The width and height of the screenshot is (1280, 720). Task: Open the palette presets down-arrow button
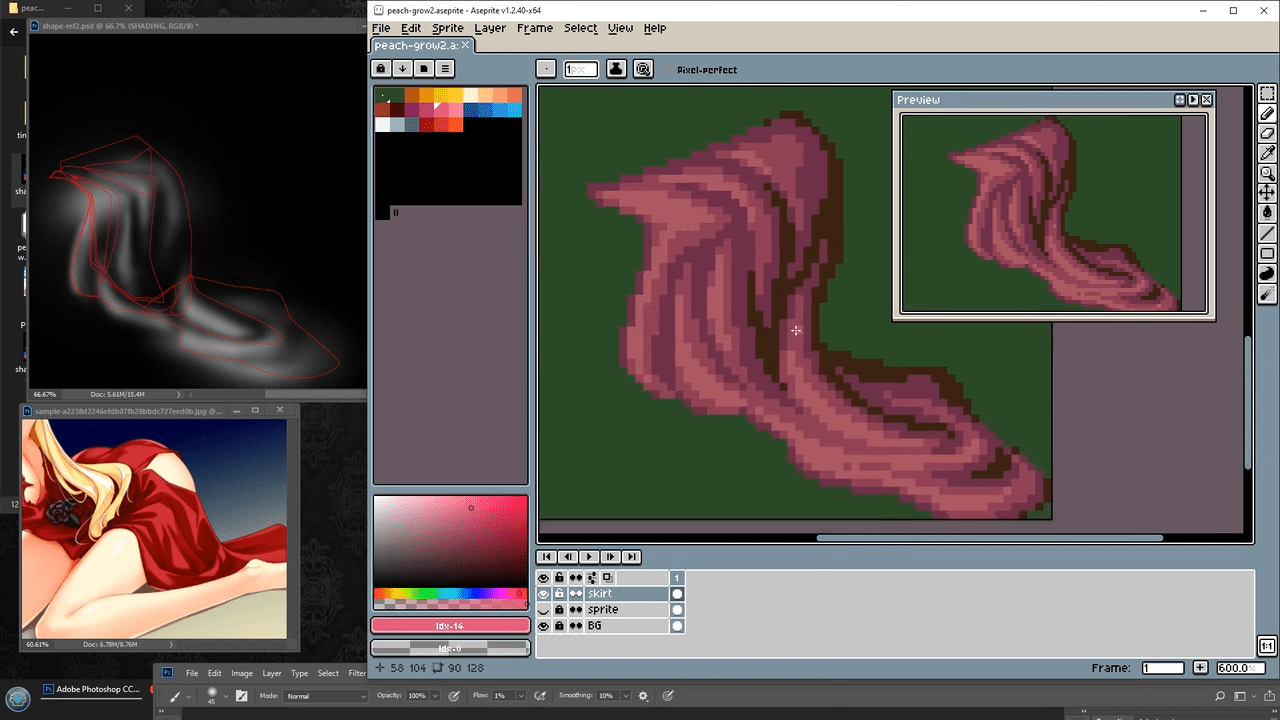pos(402,69)
